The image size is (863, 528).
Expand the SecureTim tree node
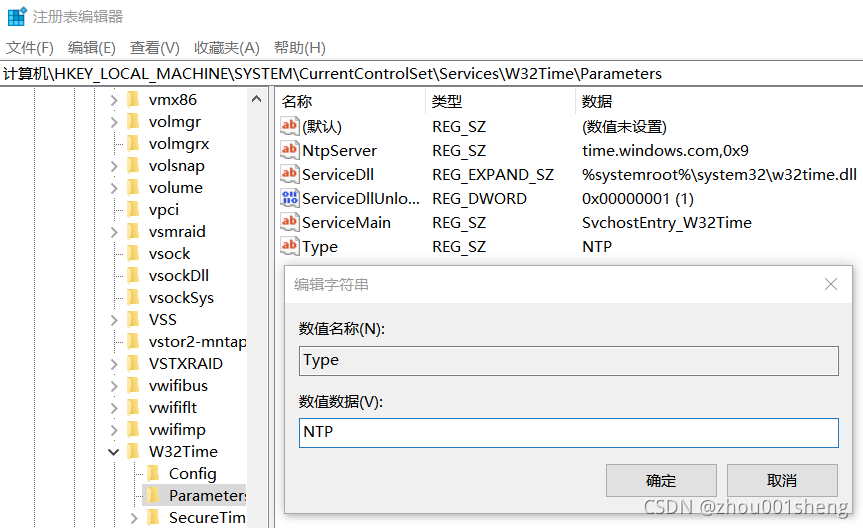(x=134, y=518)
